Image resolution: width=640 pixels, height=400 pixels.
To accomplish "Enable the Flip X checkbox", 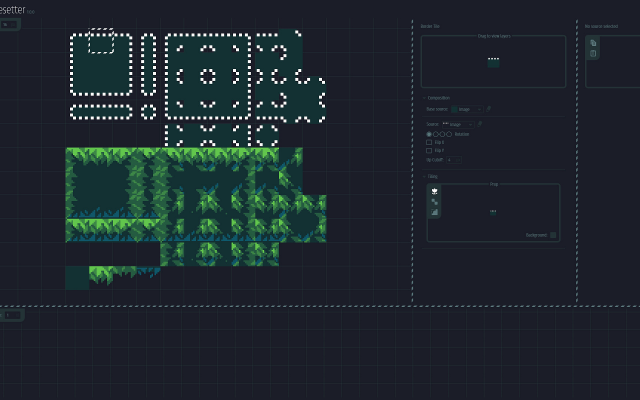I will tap(429, 142).
